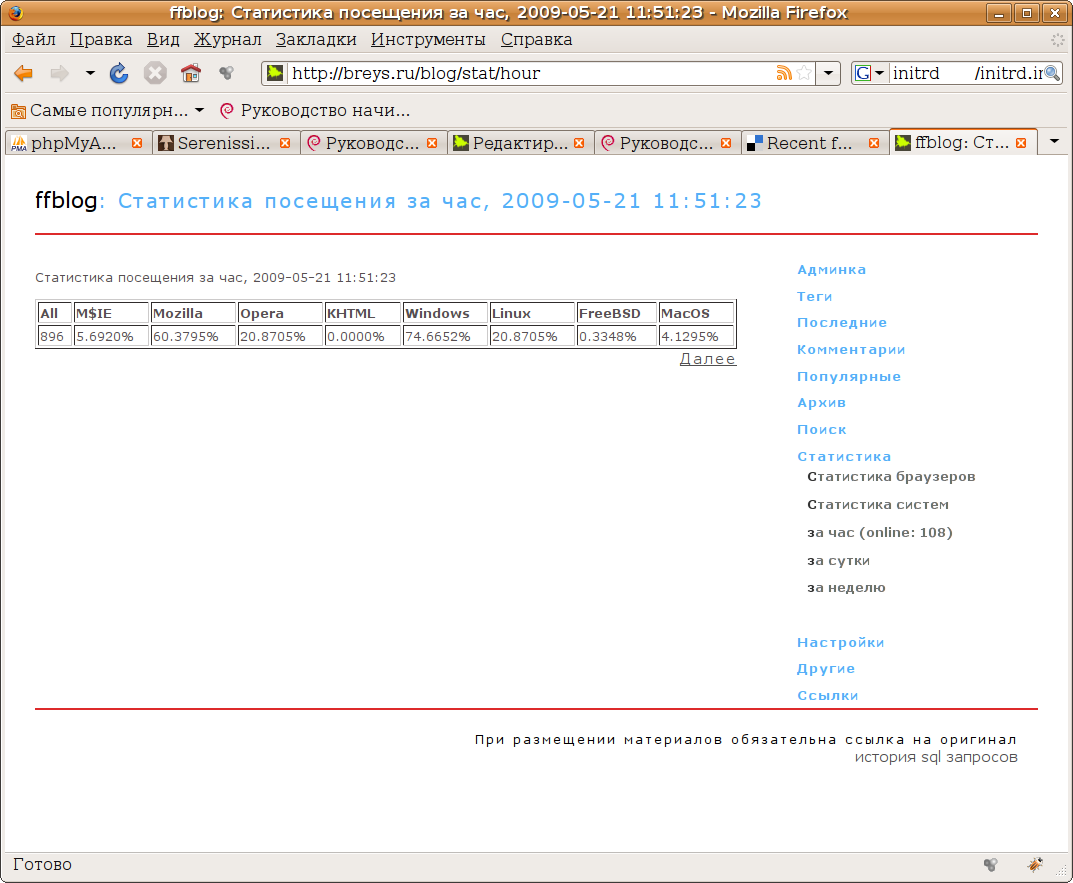The image size is (1073, 883).
Task: Open the Закладки menu
Action: (316, 40)
